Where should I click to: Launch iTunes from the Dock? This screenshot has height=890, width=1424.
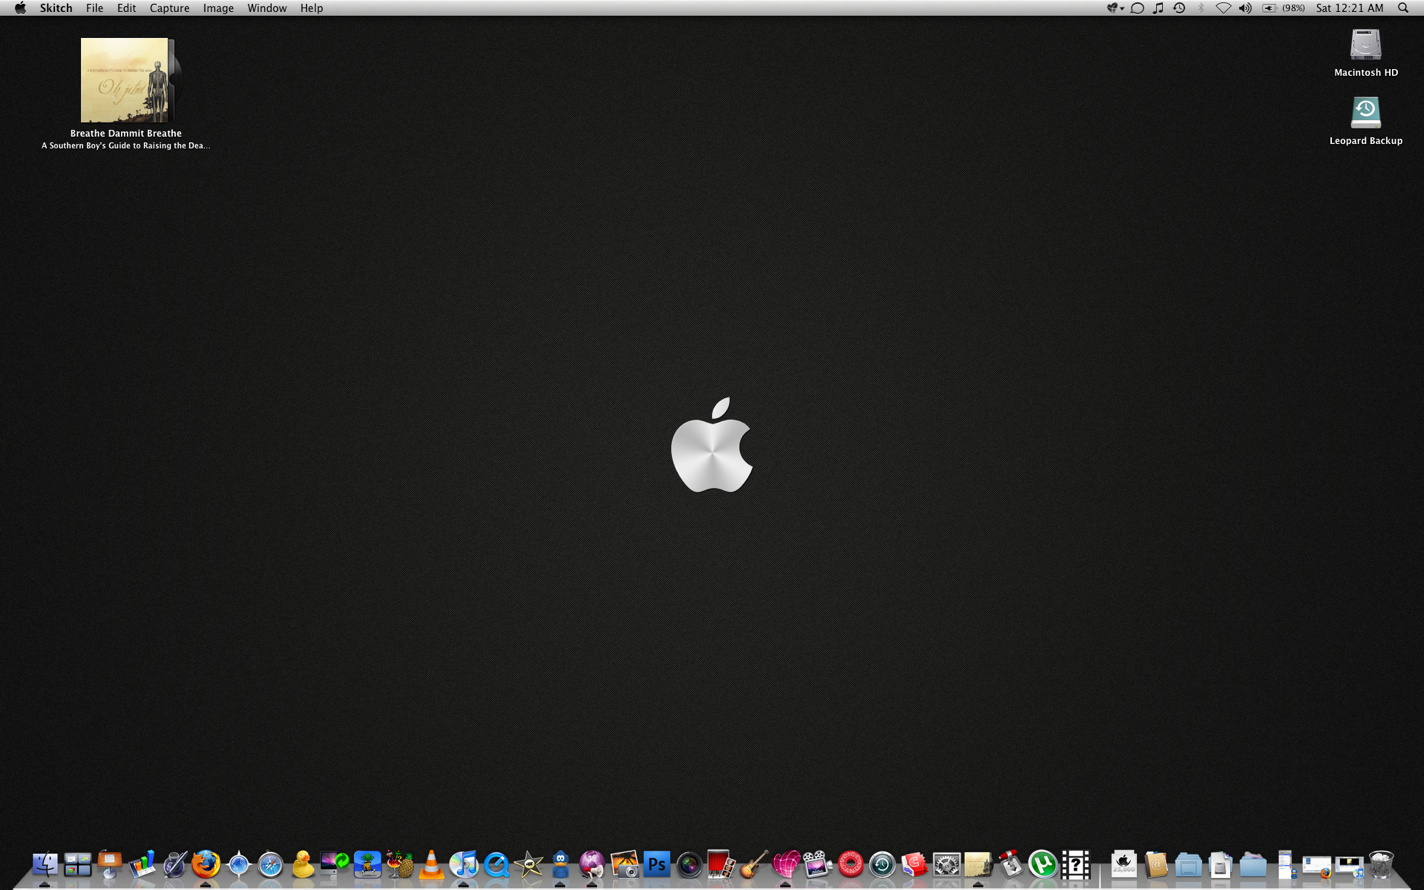click(x=464, y=864)
